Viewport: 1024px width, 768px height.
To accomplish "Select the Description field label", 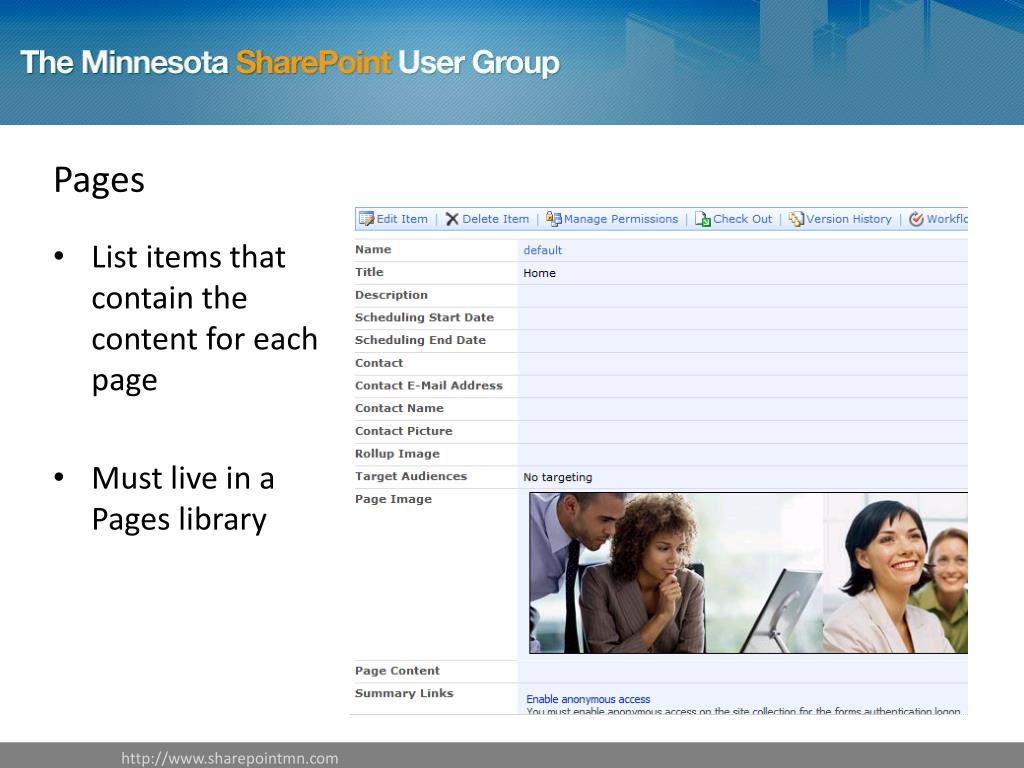I will pyautogui.click(x=391, y=295).
